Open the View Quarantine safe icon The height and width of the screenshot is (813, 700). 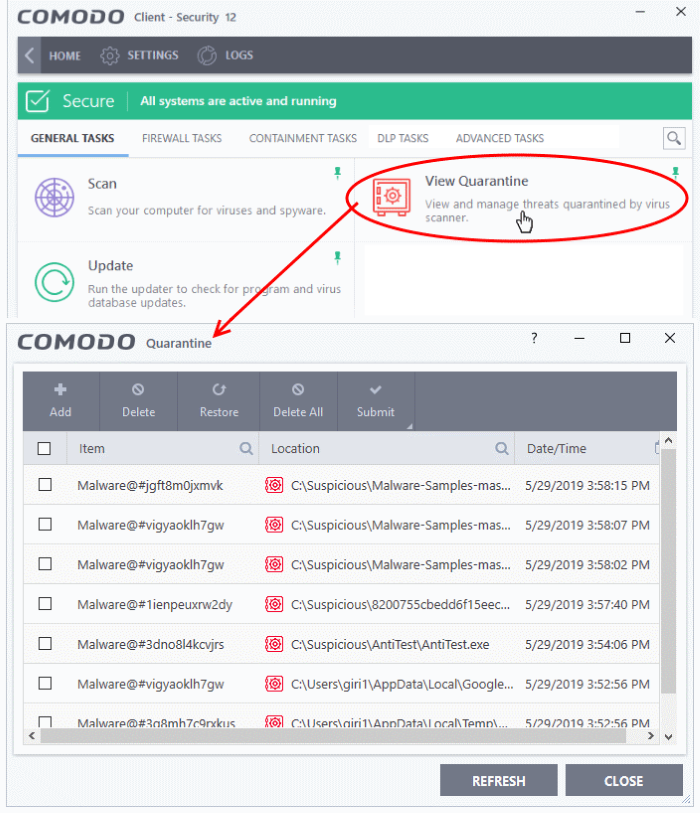392,197
